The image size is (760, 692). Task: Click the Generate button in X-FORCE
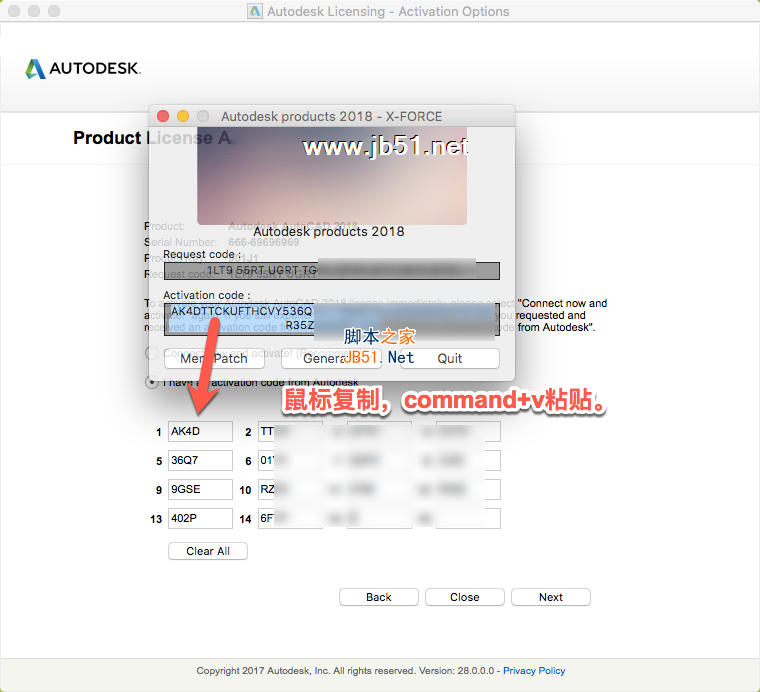click(331, 359)
